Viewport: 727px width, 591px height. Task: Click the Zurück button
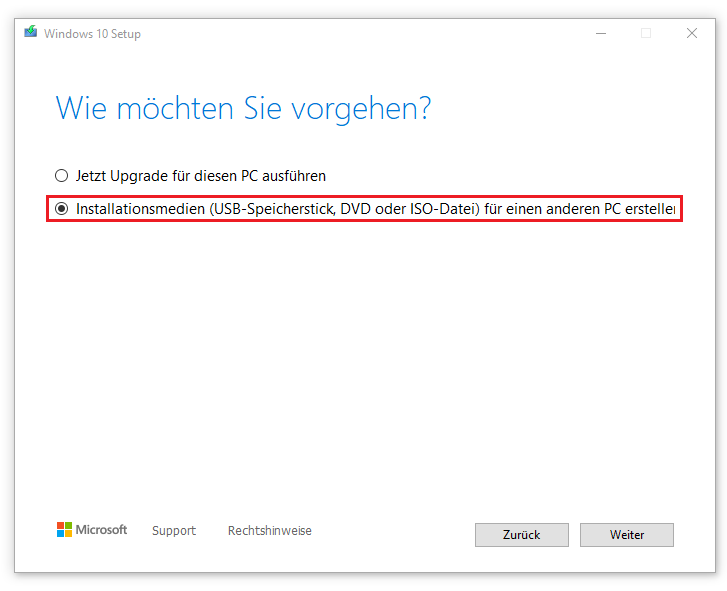click(522, 535)
